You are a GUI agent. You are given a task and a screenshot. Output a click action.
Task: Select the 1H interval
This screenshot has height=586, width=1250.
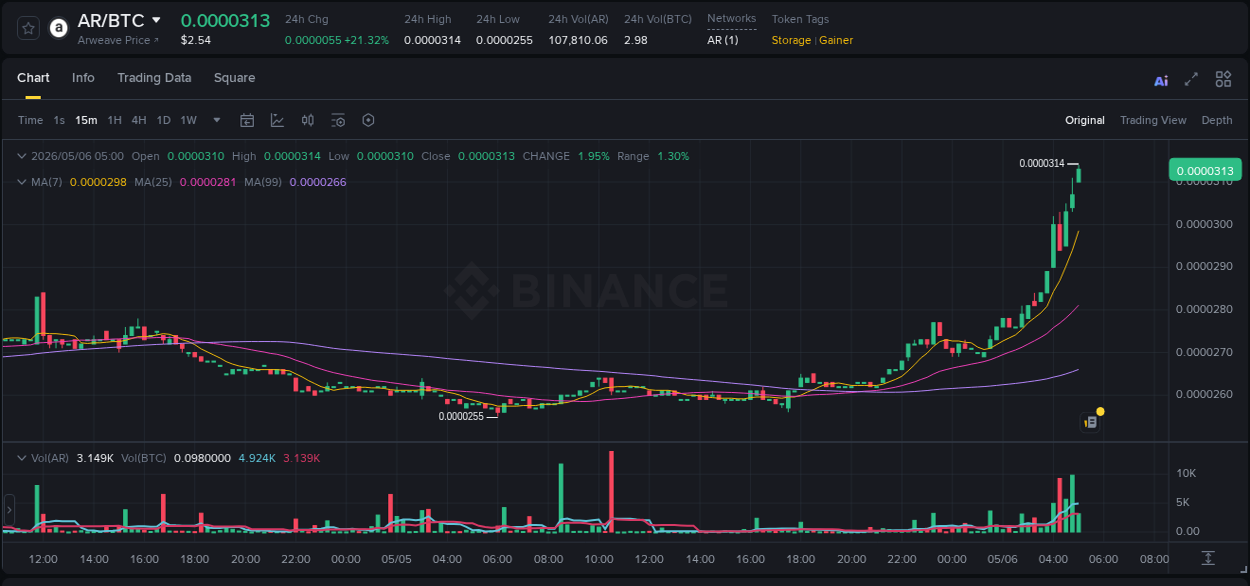pyautogui.click(x=114, y=120)
